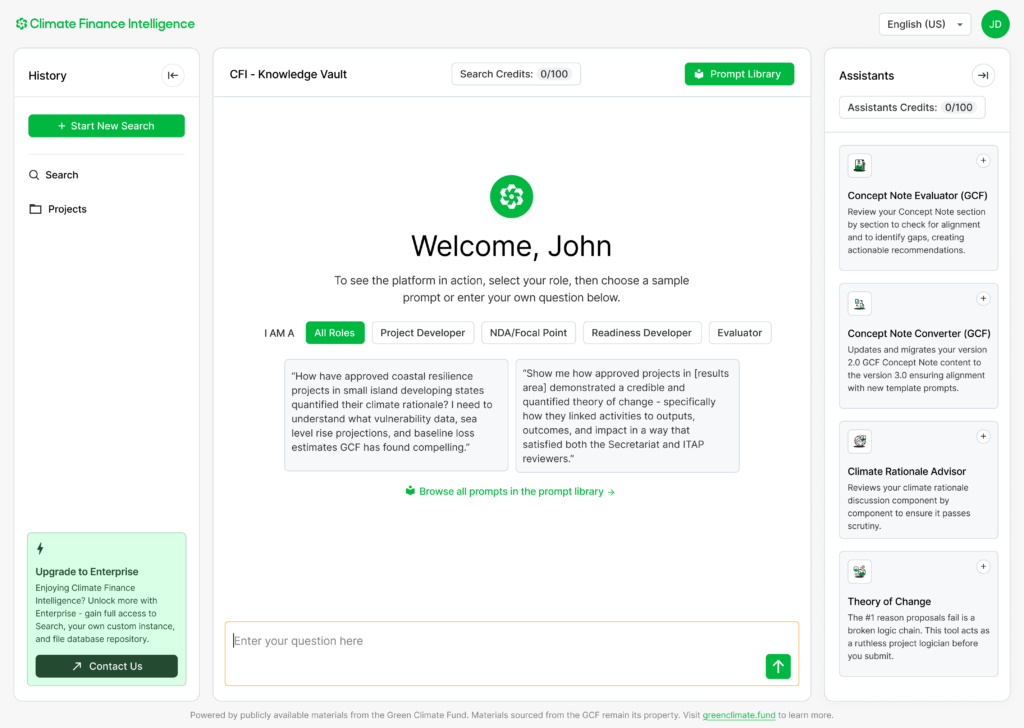Click the Theory of Change assistant icon
This screenshot has width=1024, height=728.
tap(859, 571)
